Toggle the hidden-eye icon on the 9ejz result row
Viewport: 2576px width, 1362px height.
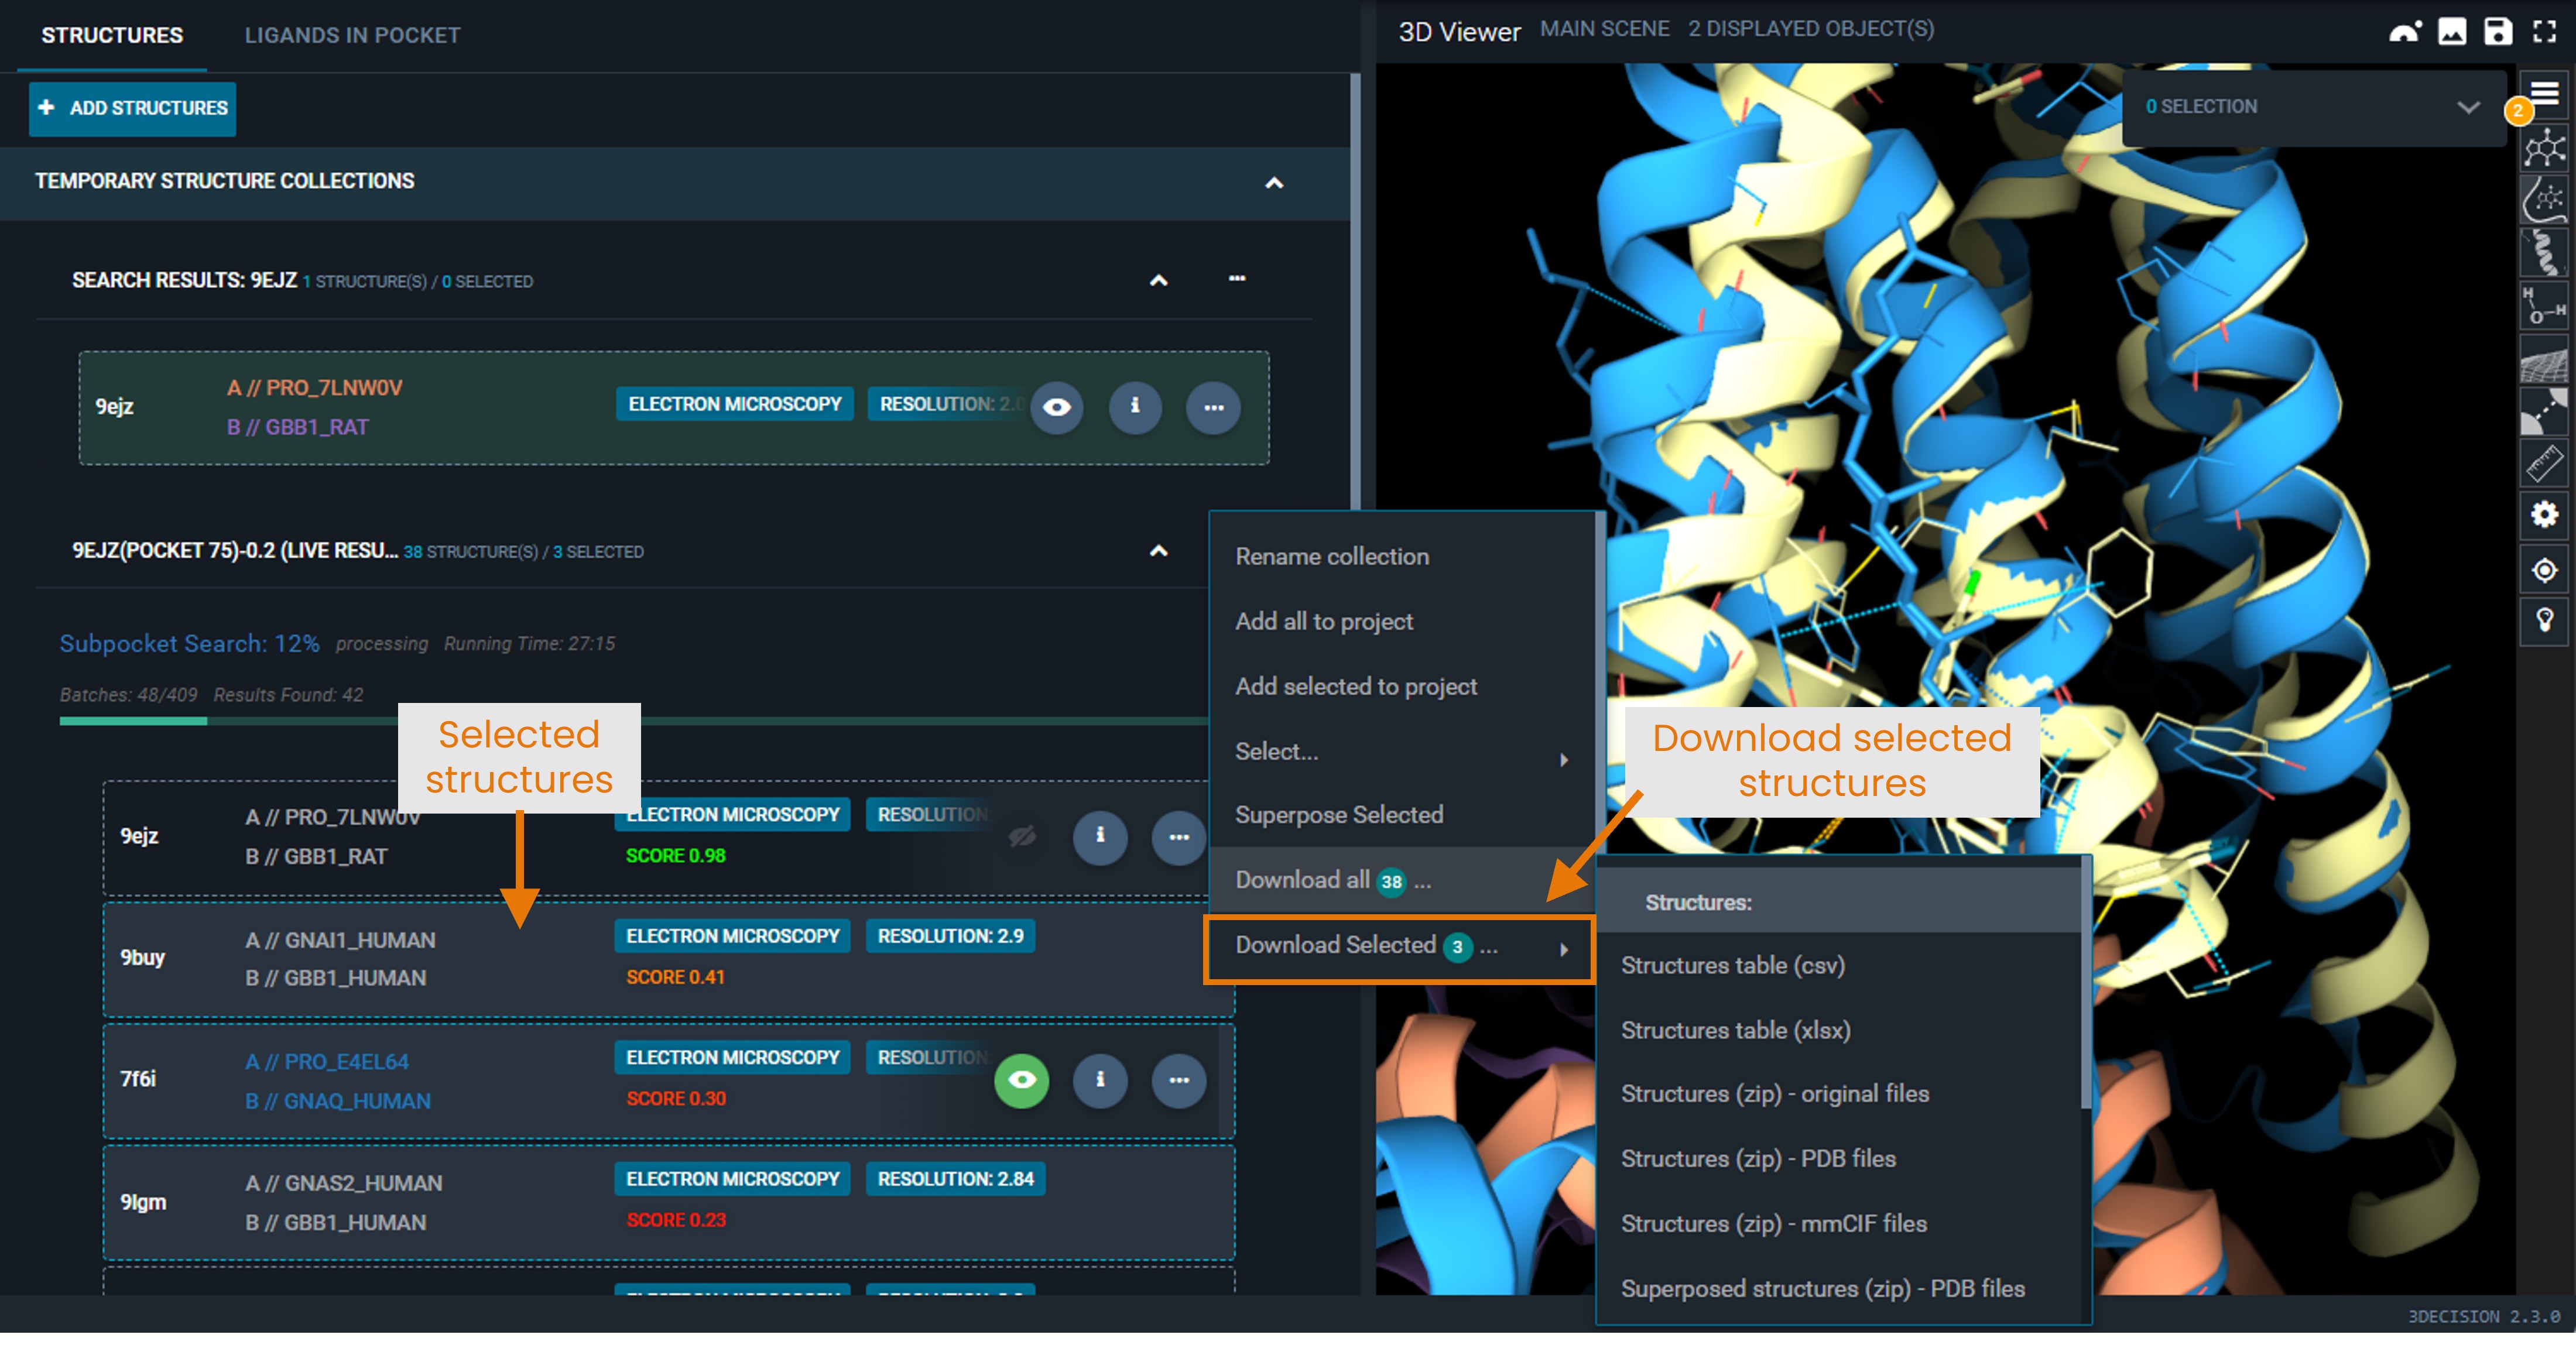(1021, 838)
